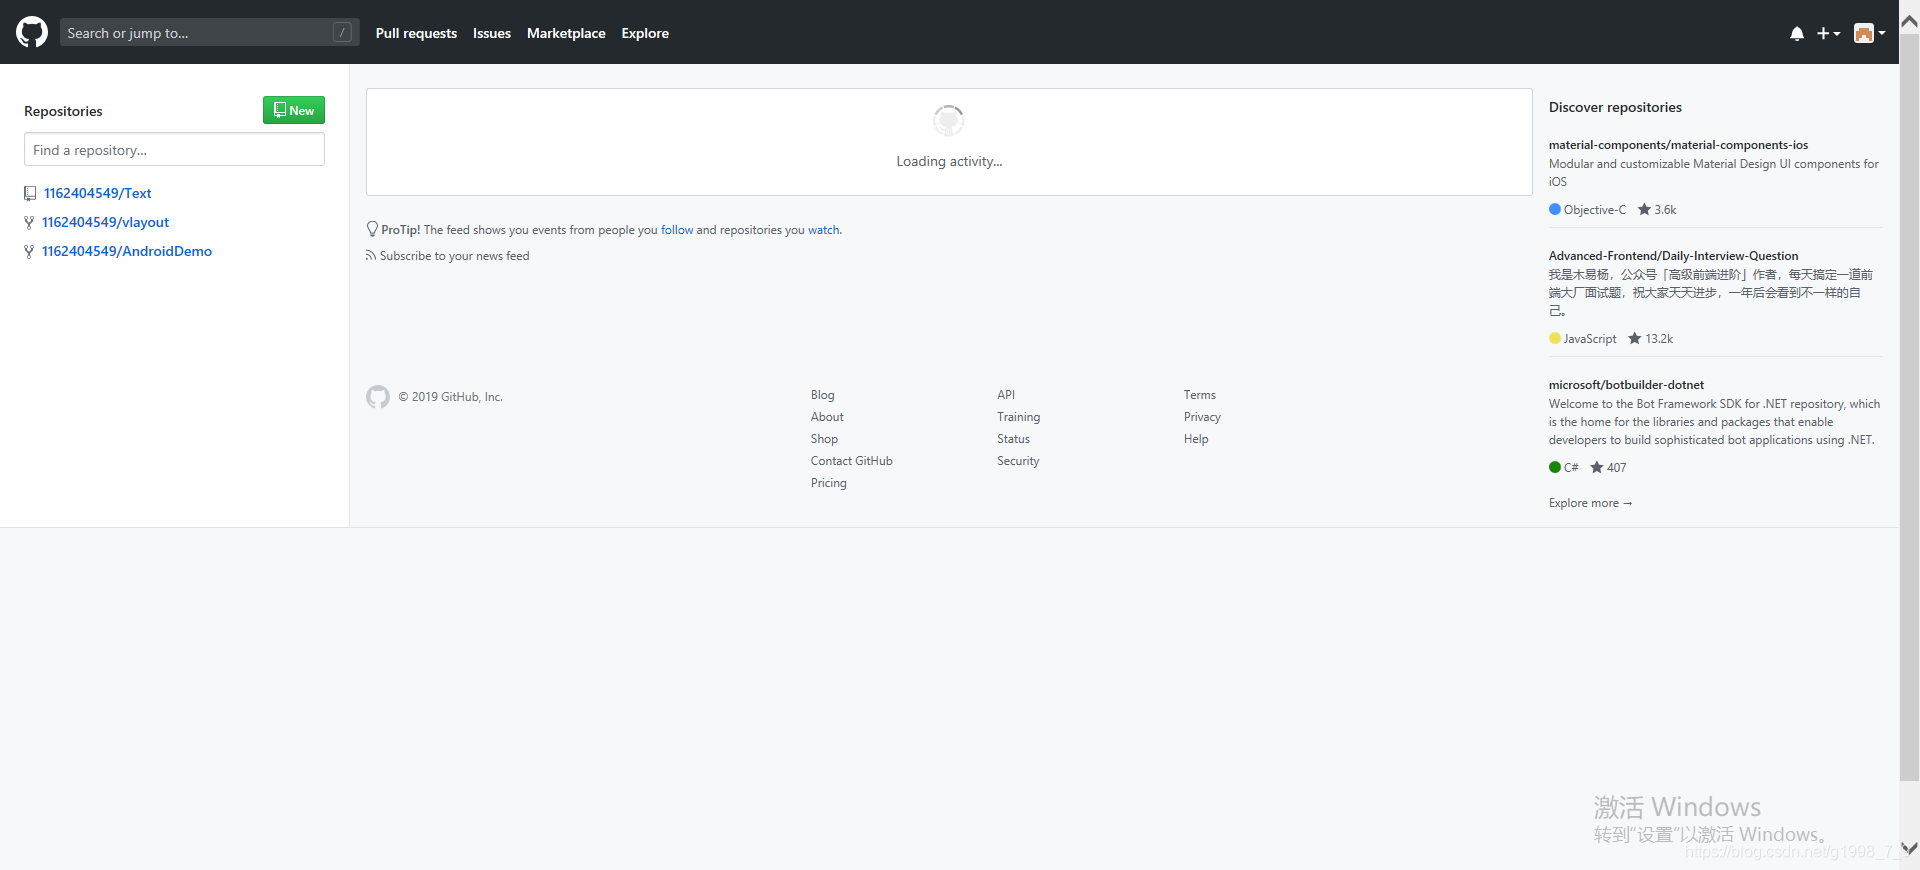This screenshot has width=1920, height=870.
Task: Open the plus create-new dropdown
Action: pyautogui.click(x=1828, y=33)
